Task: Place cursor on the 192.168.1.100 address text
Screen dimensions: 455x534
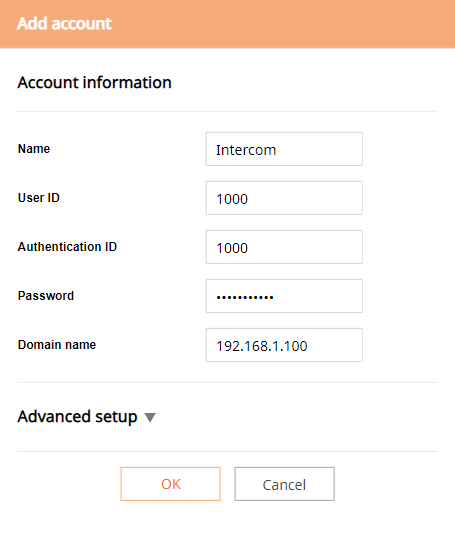Action: point(262,346)
